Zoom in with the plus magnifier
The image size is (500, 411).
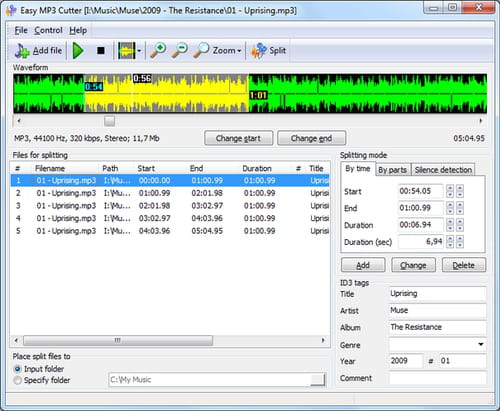158,51
